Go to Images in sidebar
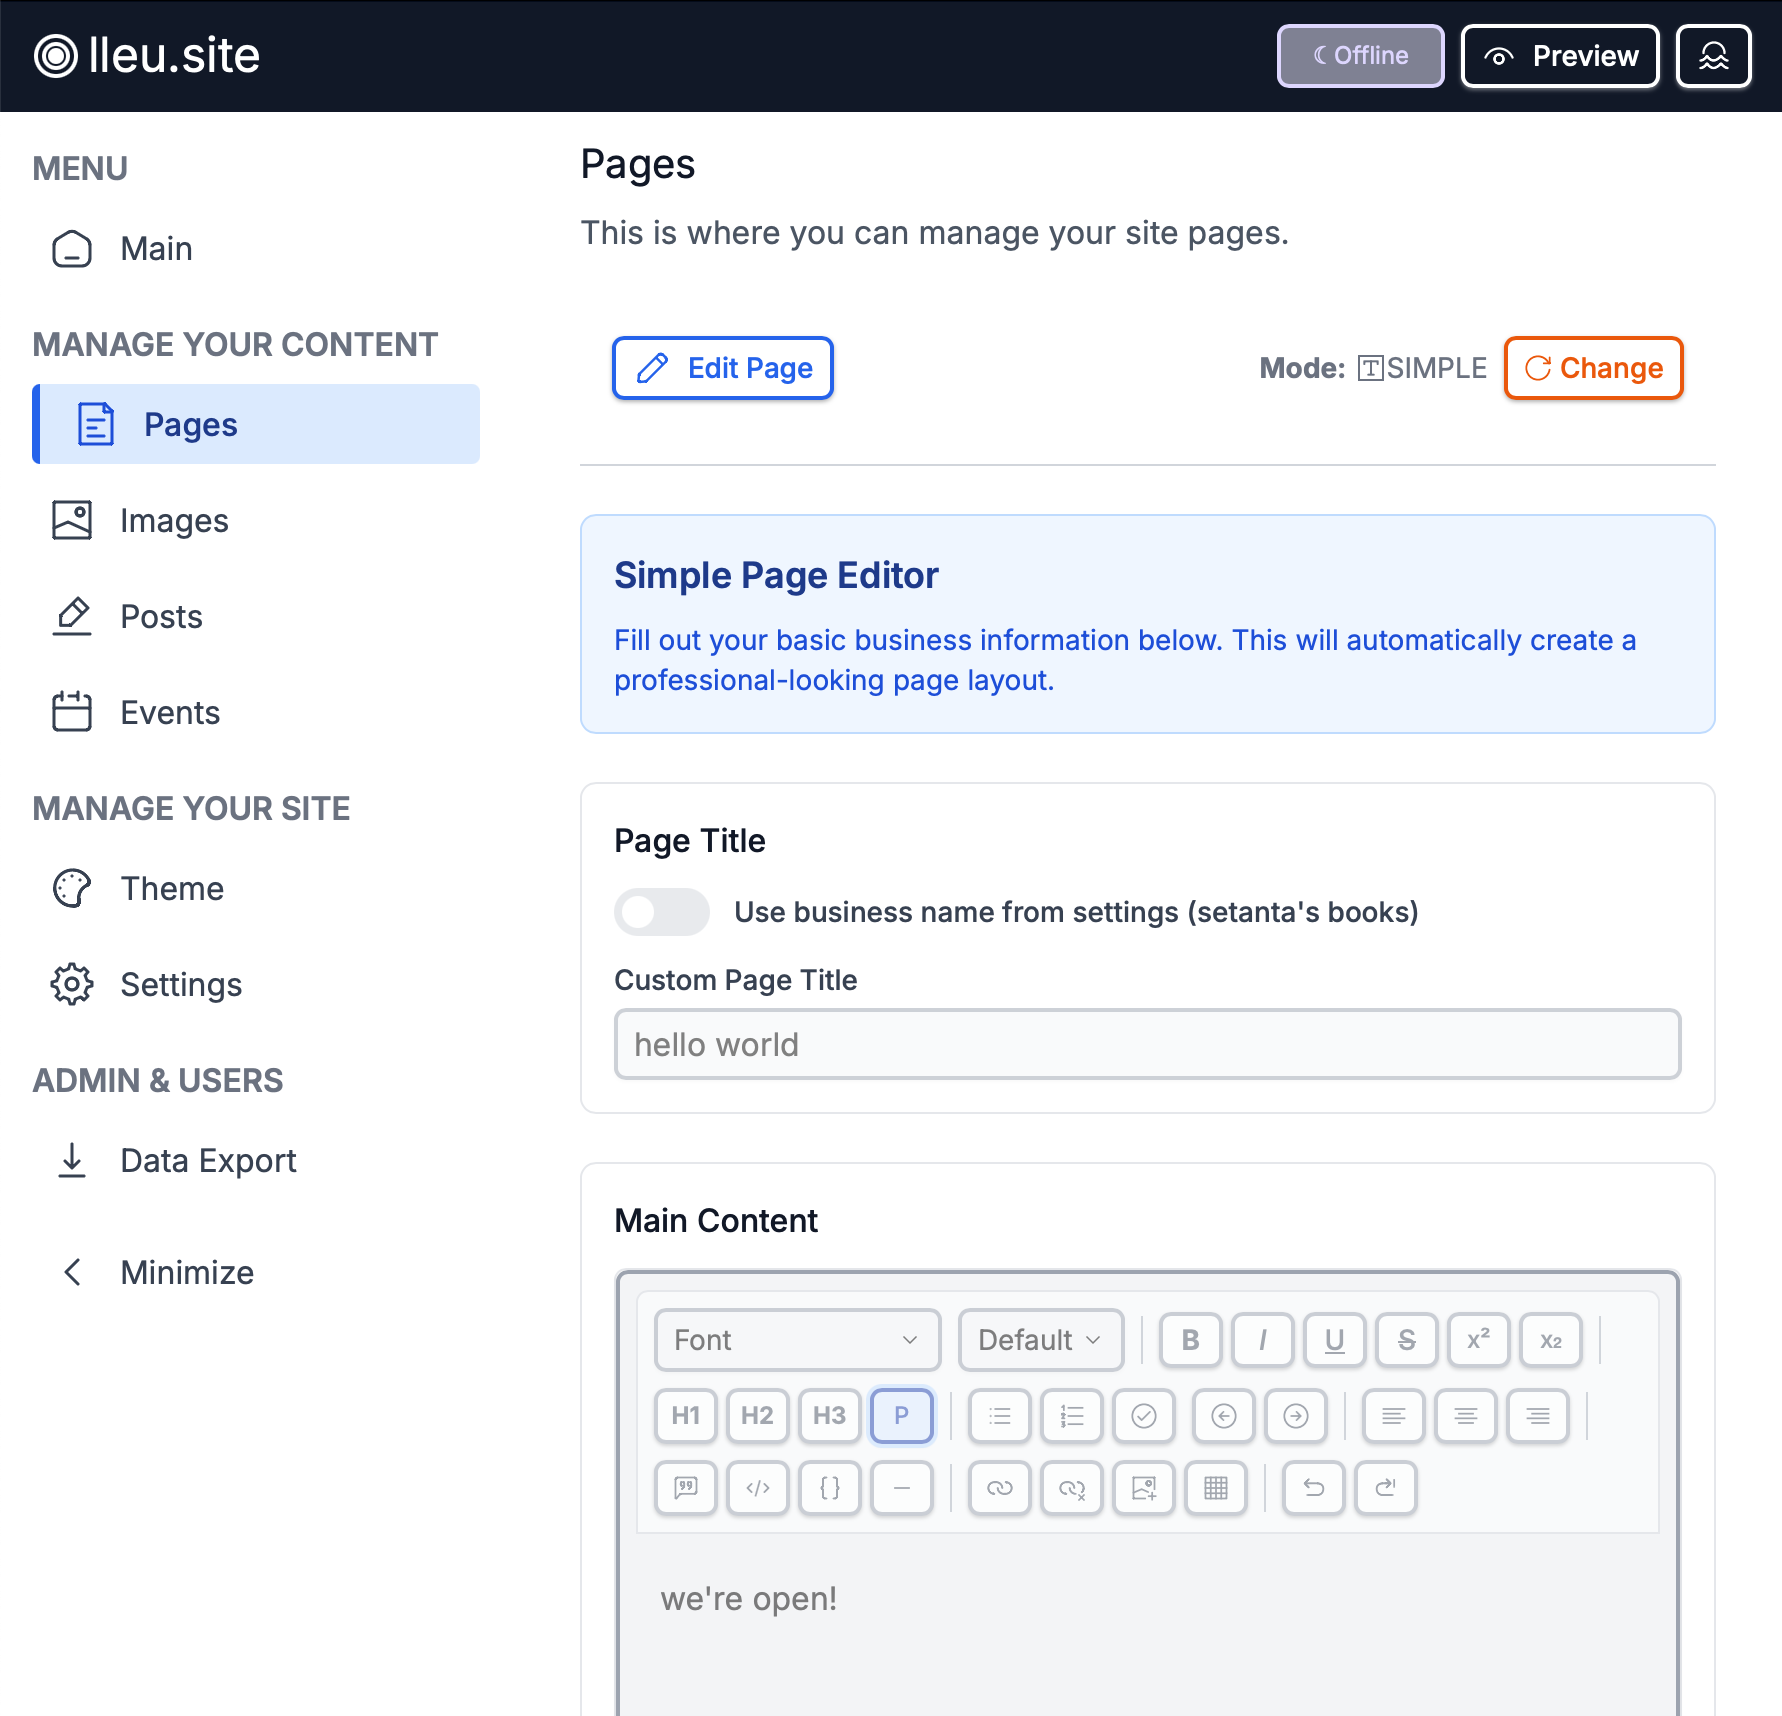1782x1716 pixels. tap(174, 520)
